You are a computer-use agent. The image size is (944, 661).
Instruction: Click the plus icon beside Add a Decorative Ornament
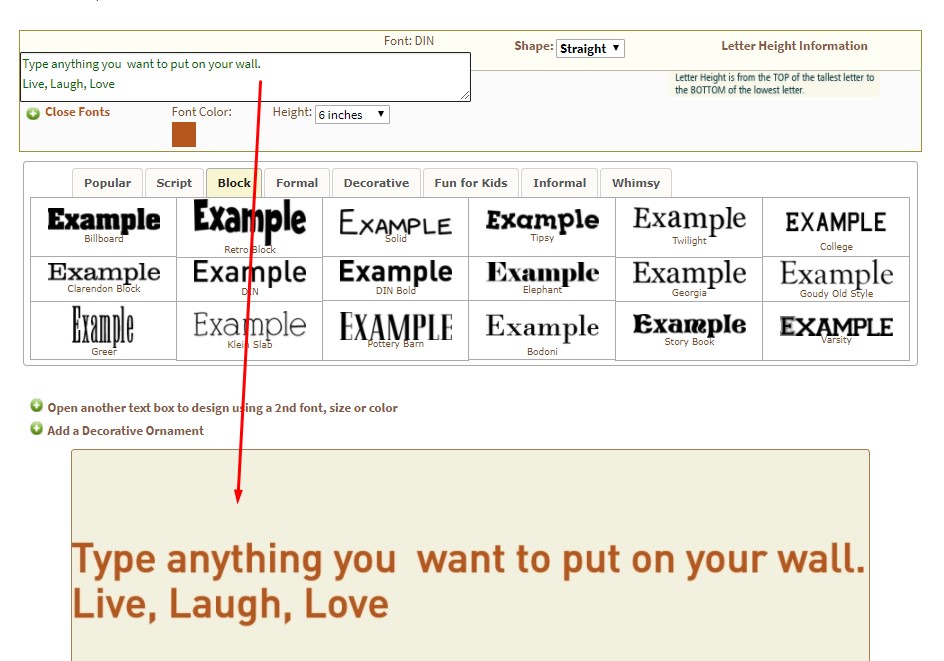tap(37, 430)
